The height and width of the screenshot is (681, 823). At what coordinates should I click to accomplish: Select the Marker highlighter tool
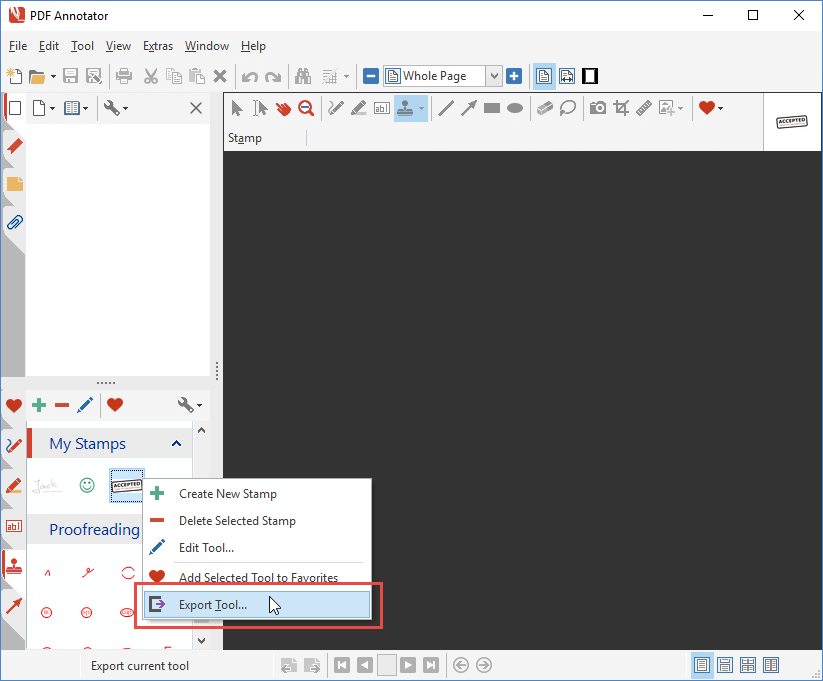tap(358, 108)
